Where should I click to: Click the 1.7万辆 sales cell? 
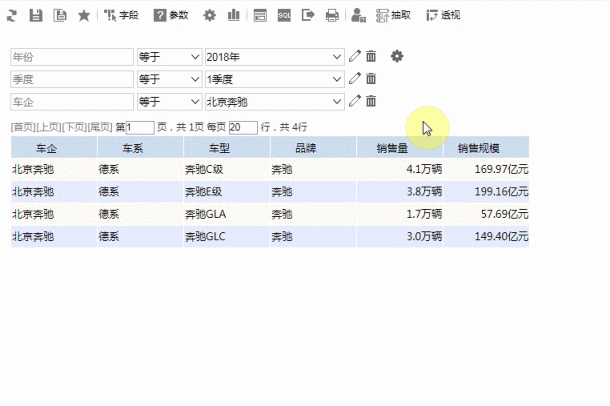point(400,214)
